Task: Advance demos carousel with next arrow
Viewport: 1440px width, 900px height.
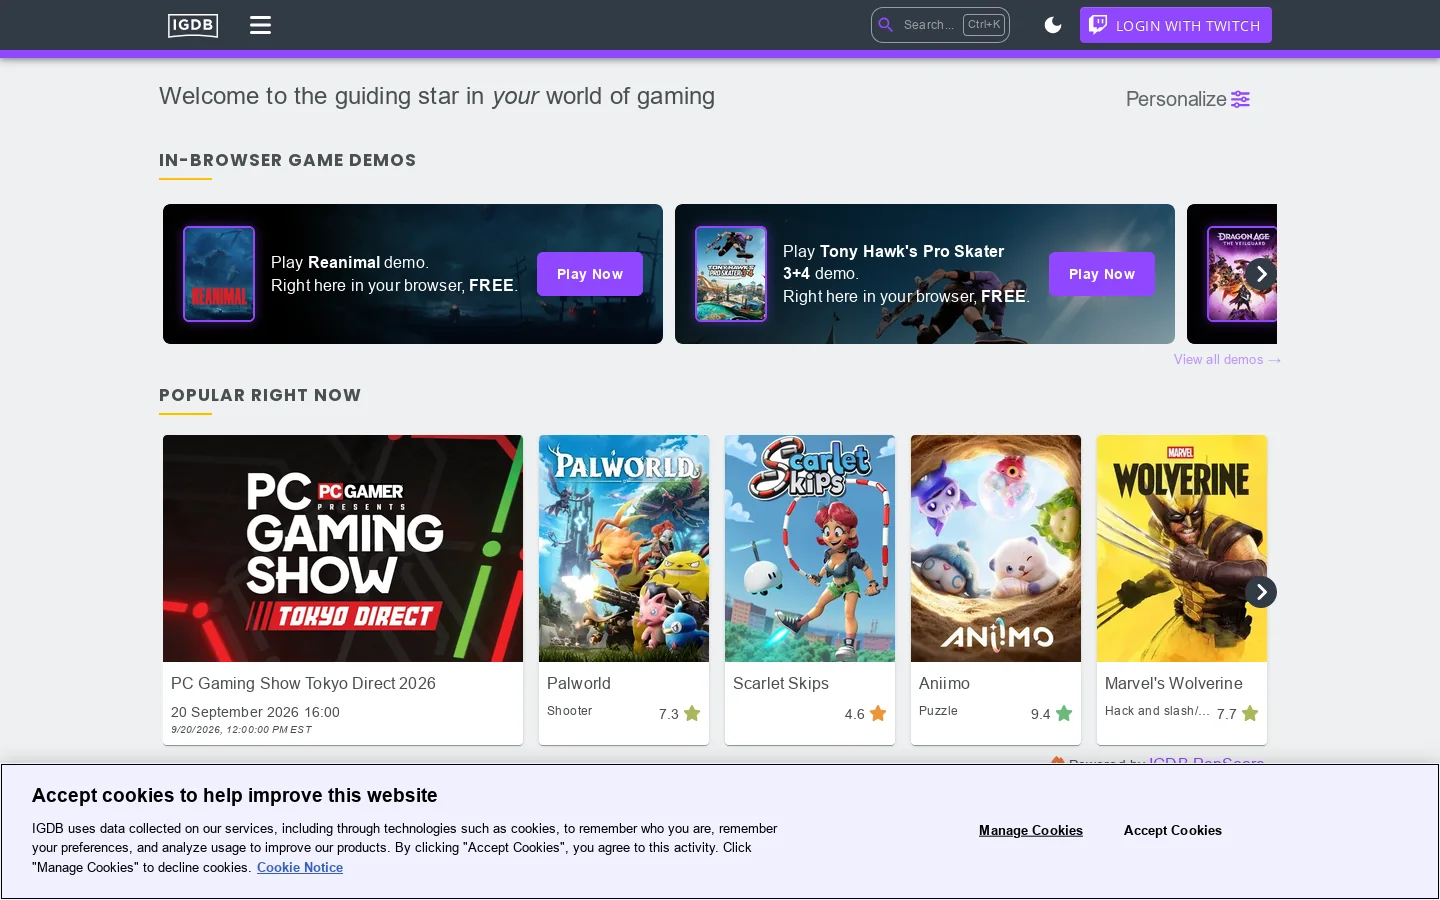Action: click(x=1261, y=274)
